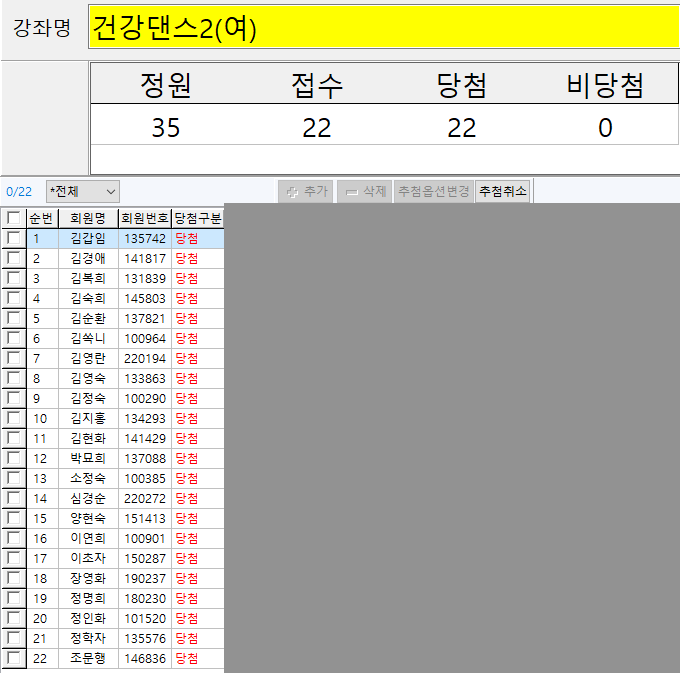Select member number 151413
Screen dimensions: 680x673
tap(145, 519)
